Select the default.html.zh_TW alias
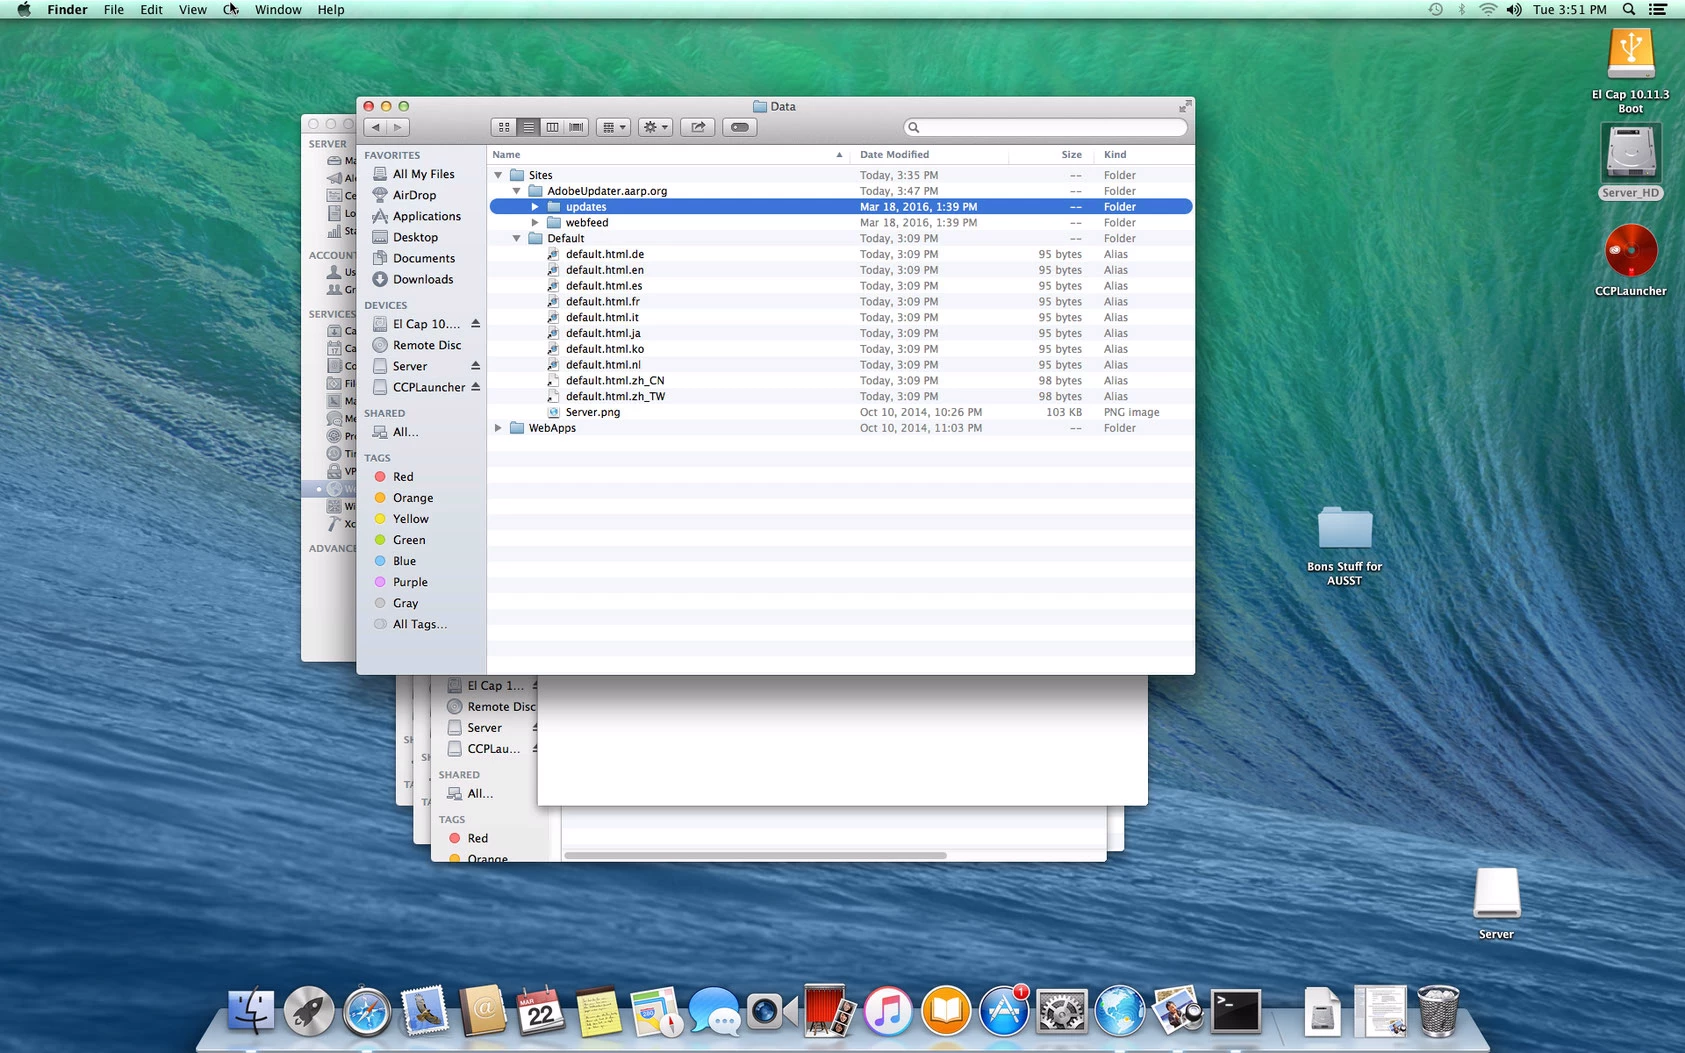Viewport: 1685px width, 1053px height. [840, 396]
